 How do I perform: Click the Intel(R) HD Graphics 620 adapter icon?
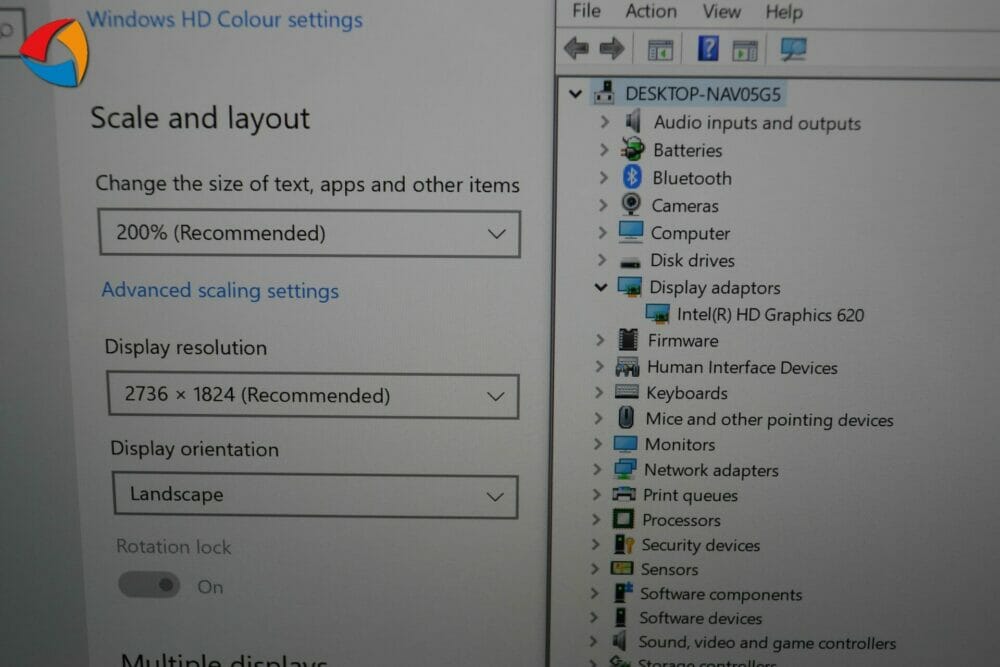(x=658, y=313)
